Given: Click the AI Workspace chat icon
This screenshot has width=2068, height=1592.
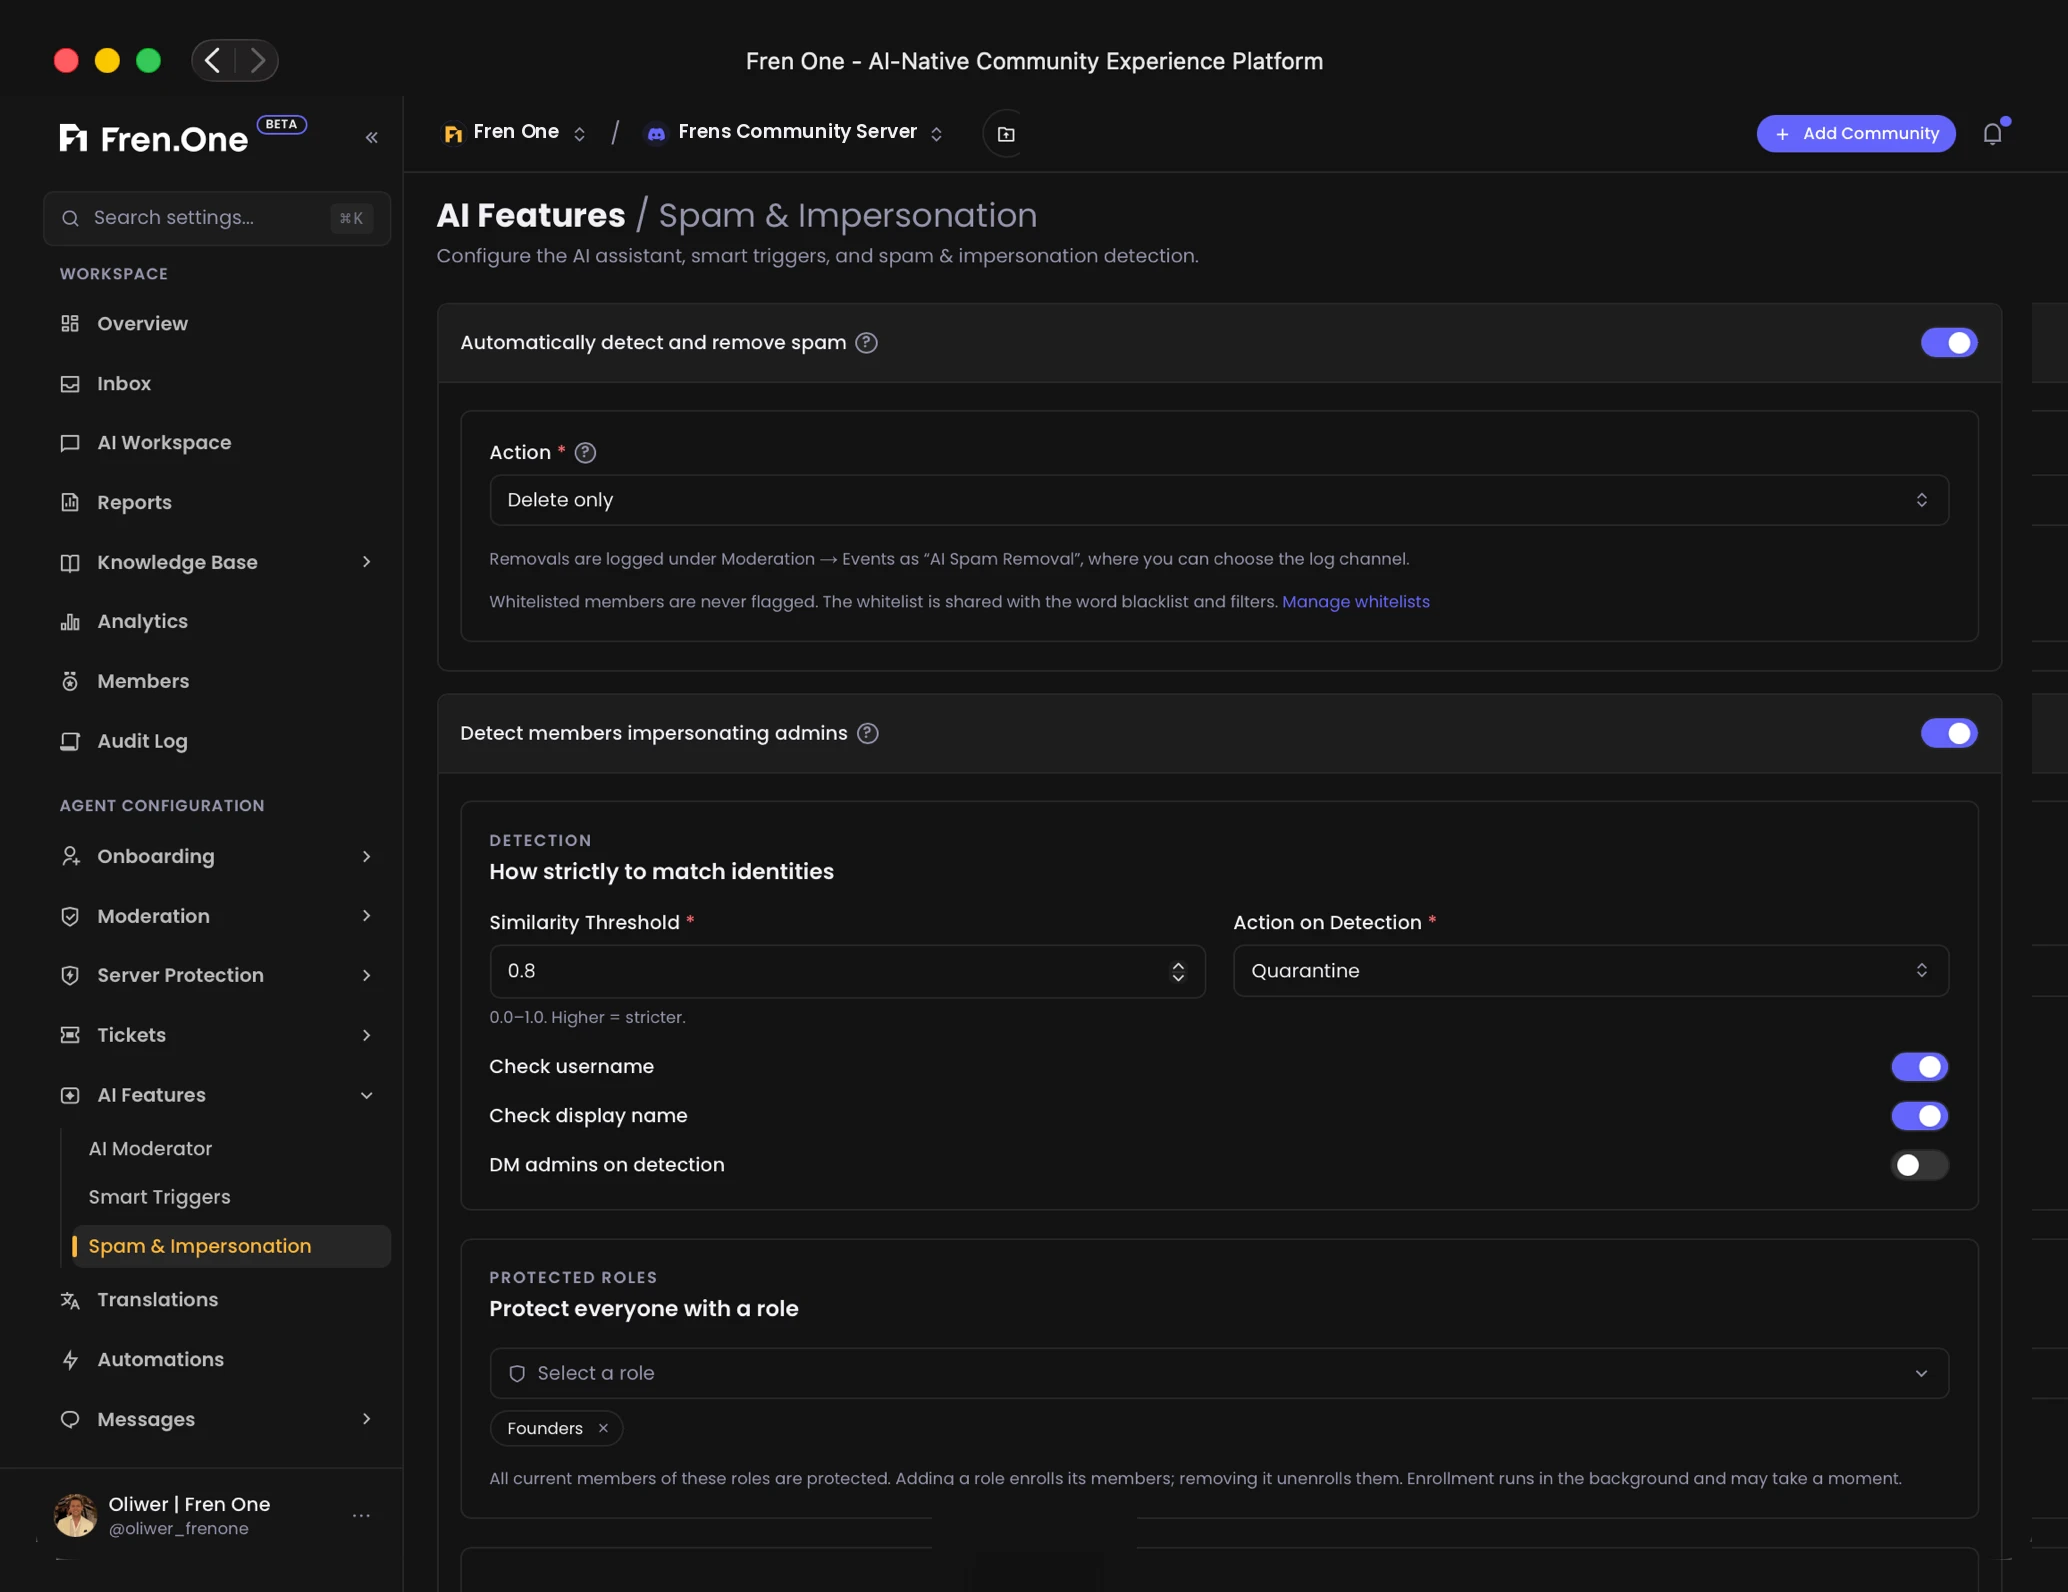Looking at the screenshot, I should (70, 443).
